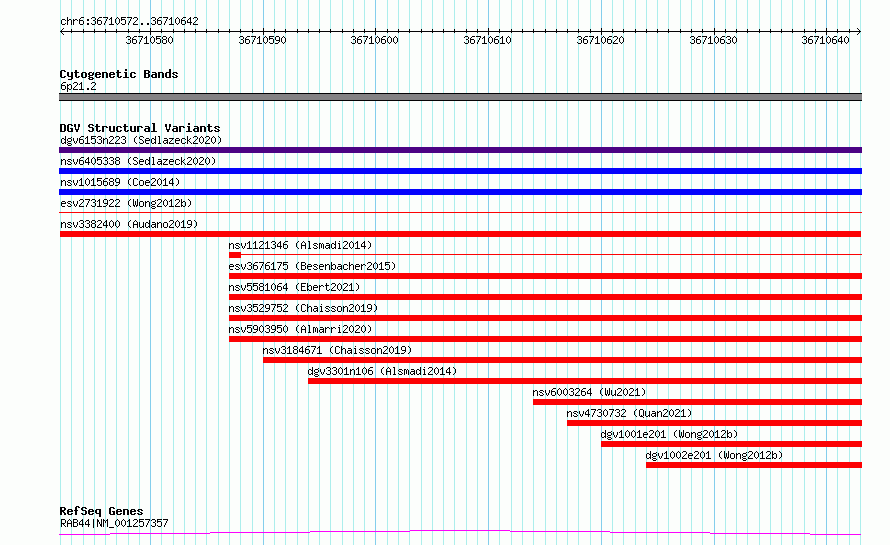Click the blue nsv1015689 Coe2014 bar
The width and height of the screenshot is (890, 545).
click(x=460, y=192)
